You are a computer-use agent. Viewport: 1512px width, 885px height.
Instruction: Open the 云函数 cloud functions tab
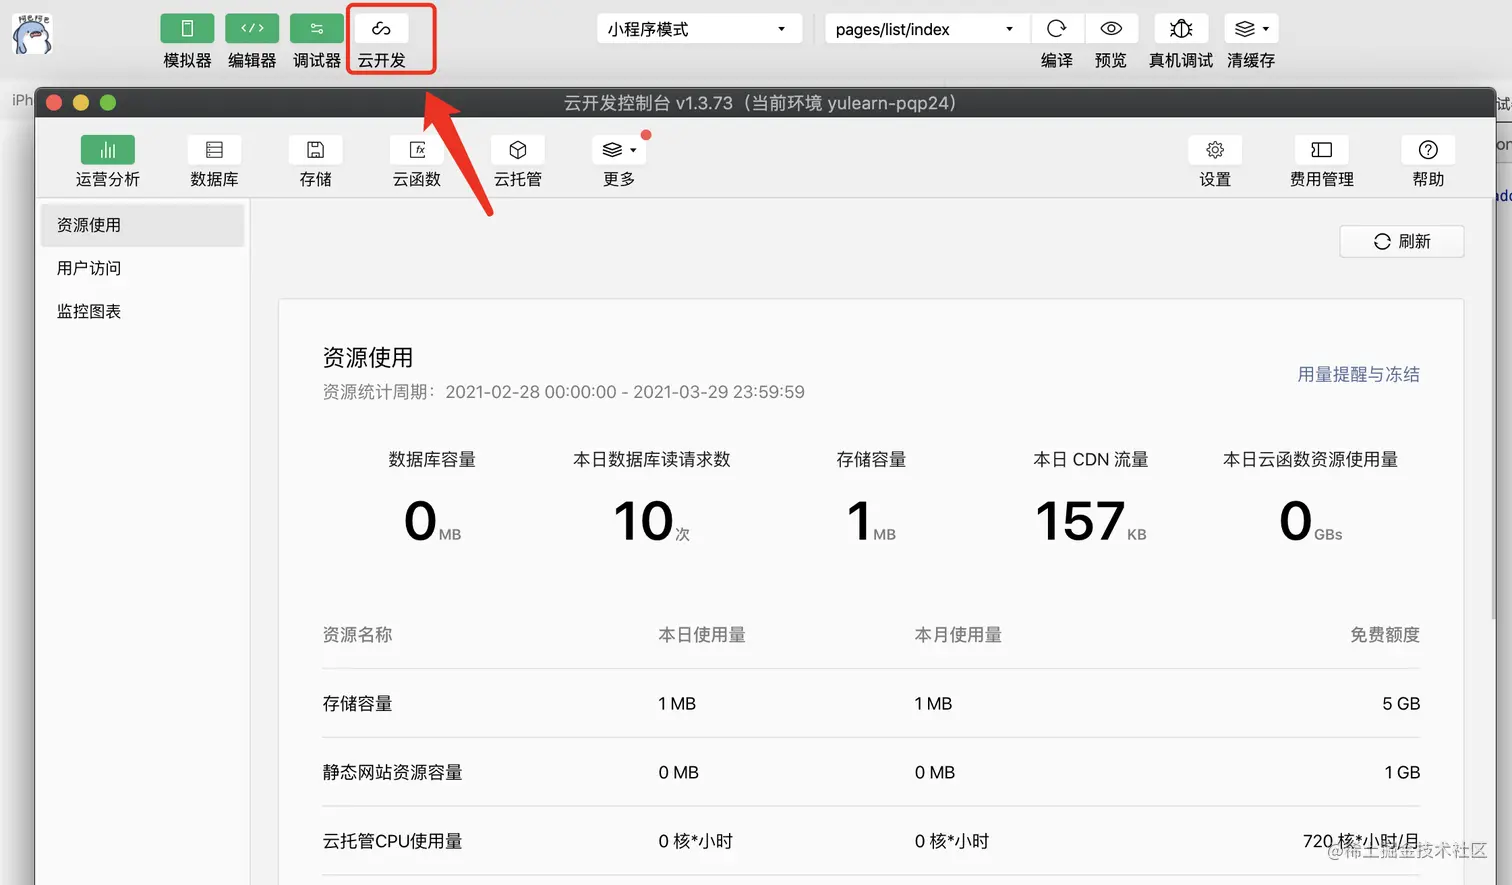(x=417, y=150)
